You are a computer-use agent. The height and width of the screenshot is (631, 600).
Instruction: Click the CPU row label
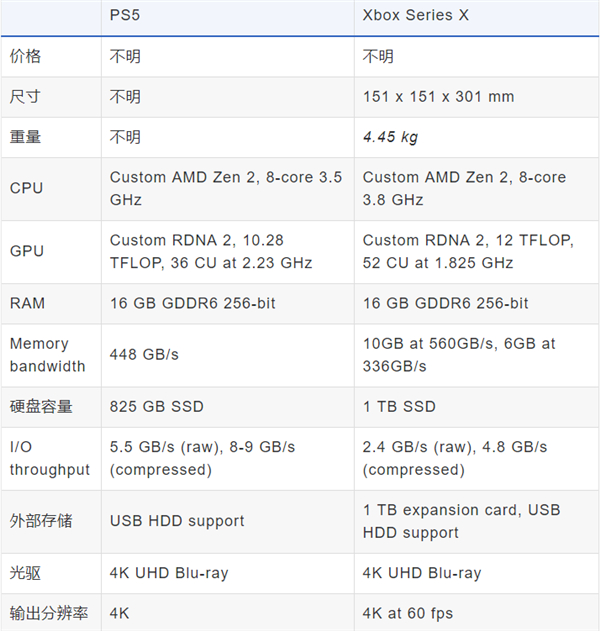[26, 188]
